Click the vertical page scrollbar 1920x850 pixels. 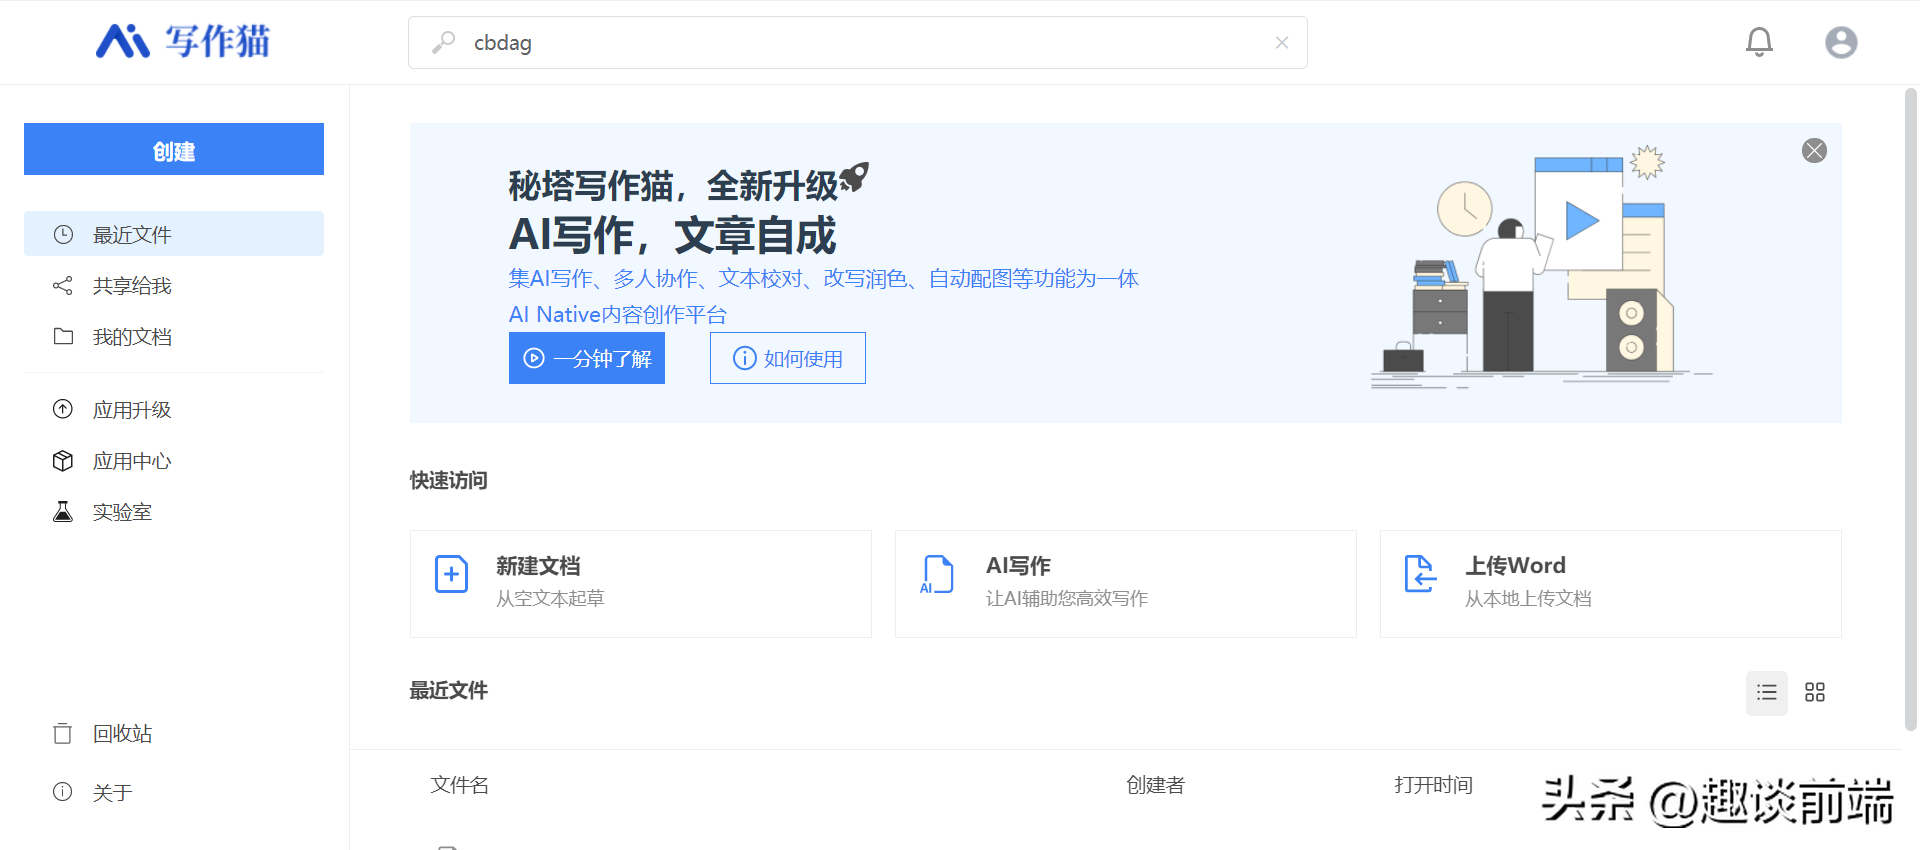(x=1911, y=410)
